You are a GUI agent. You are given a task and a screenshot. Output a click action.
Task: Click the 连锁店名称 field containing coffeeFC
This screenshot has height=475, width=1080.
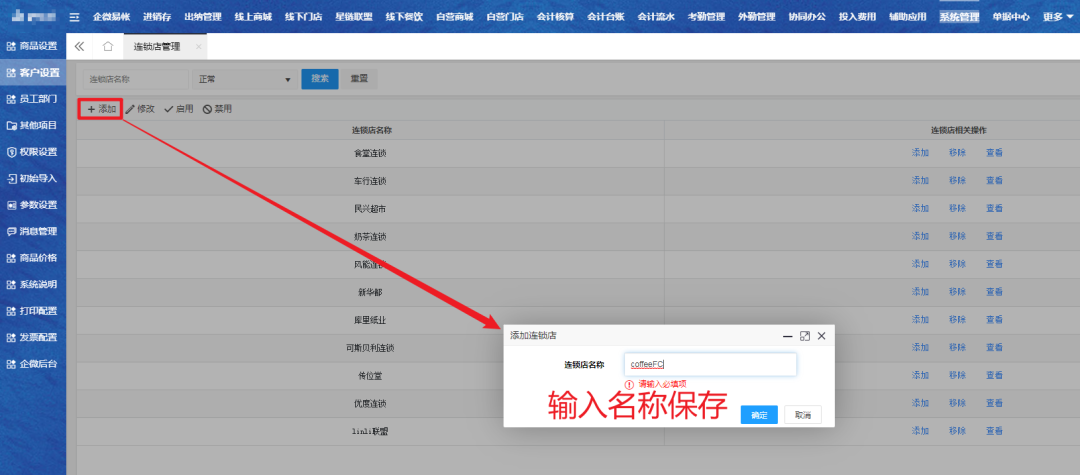[x=709, y=364]
